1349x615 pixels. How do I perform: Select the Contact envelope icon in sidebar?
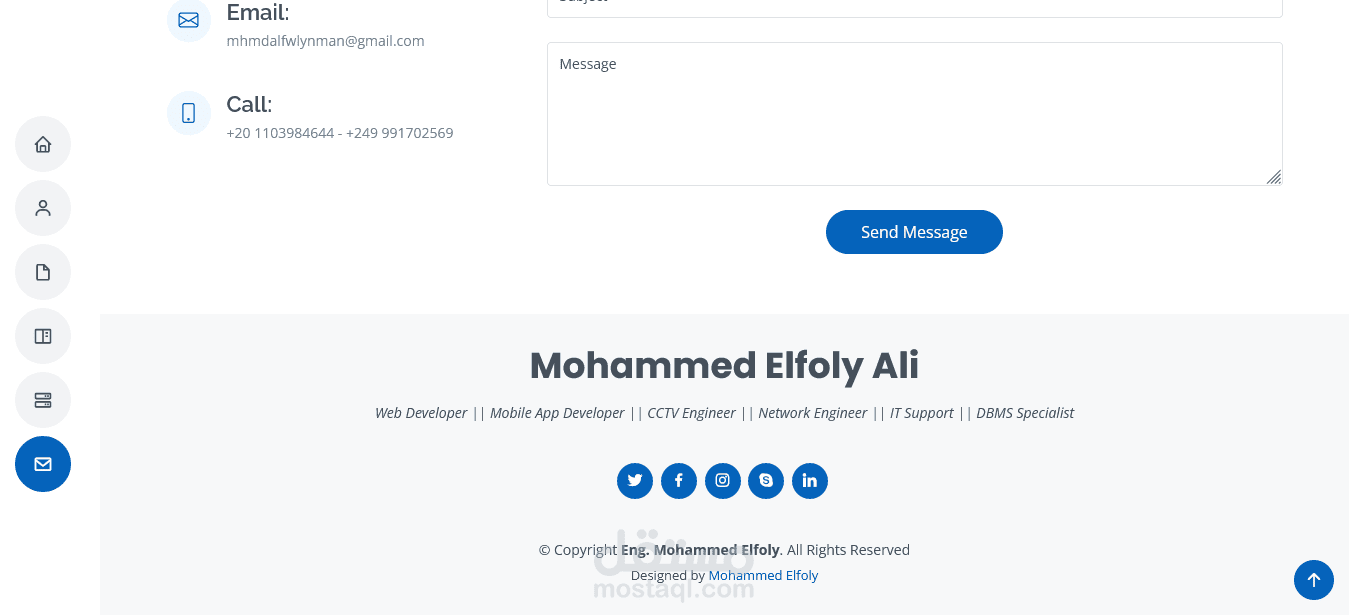click(x=43, y=464)
